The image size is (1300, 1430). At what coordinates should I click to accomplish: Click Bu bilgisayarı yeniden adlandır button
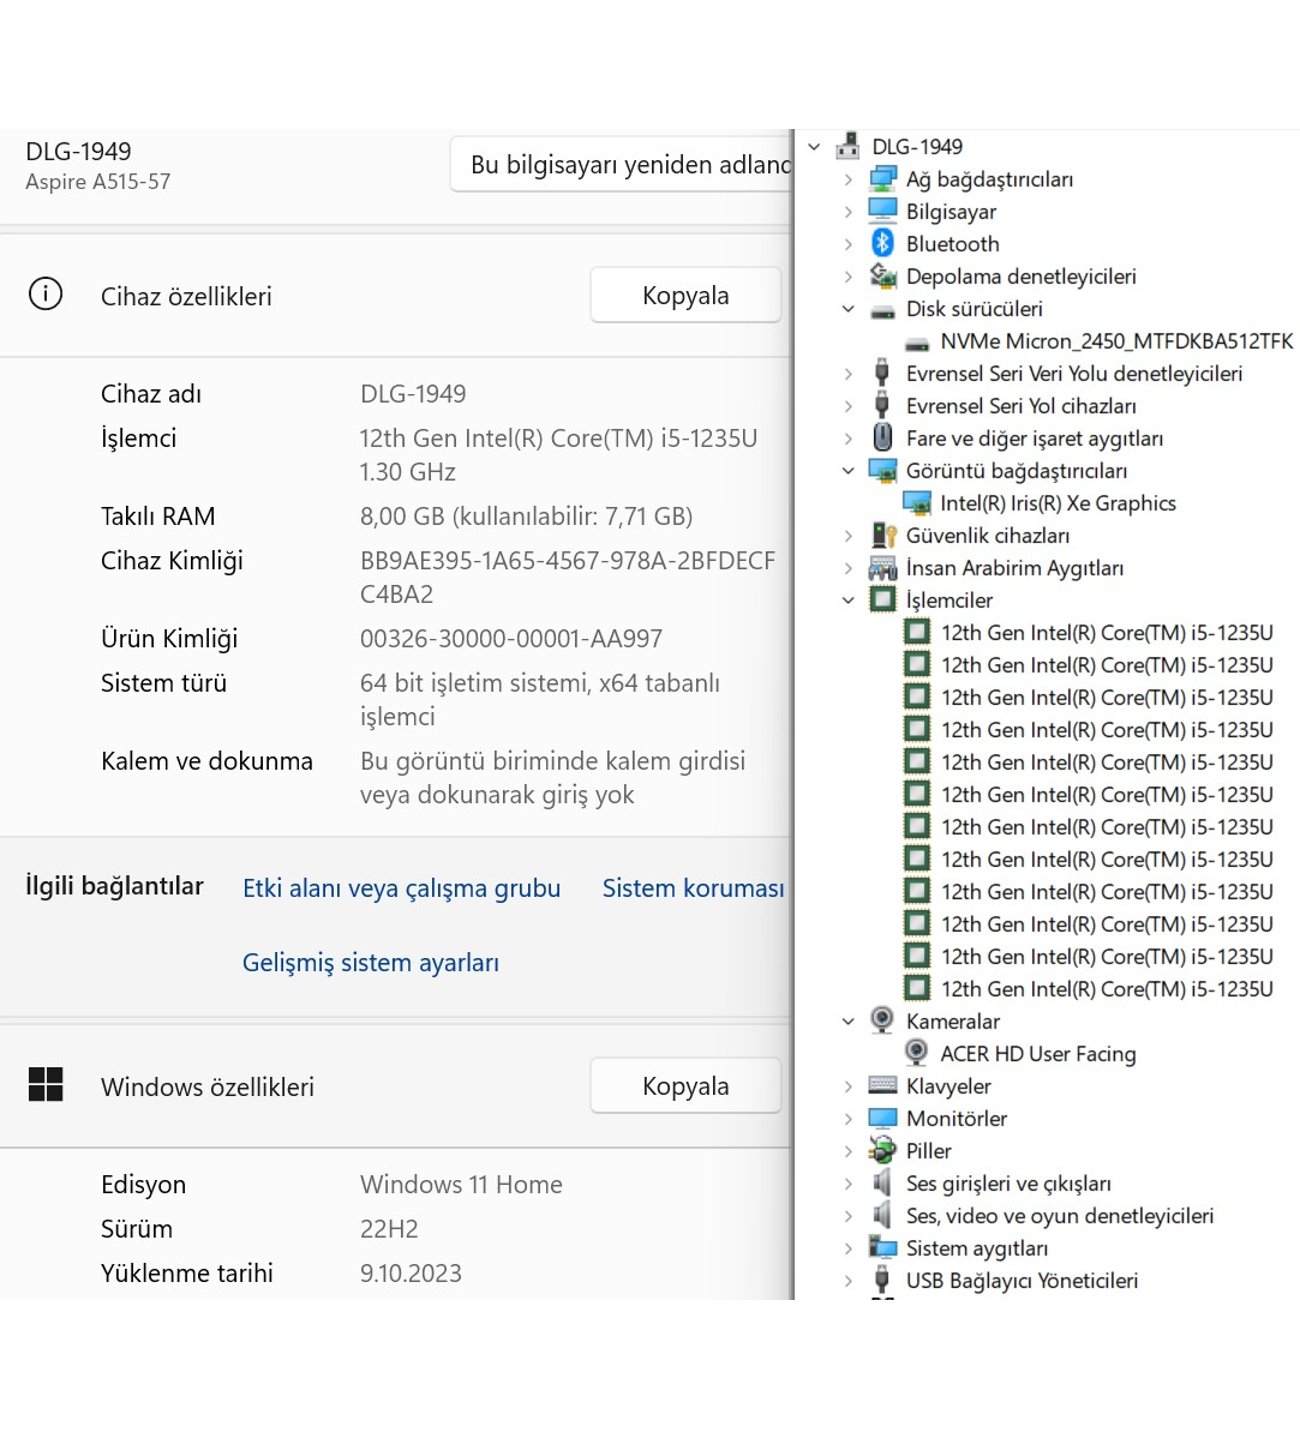pyautogui.click(x=621, y=164)
